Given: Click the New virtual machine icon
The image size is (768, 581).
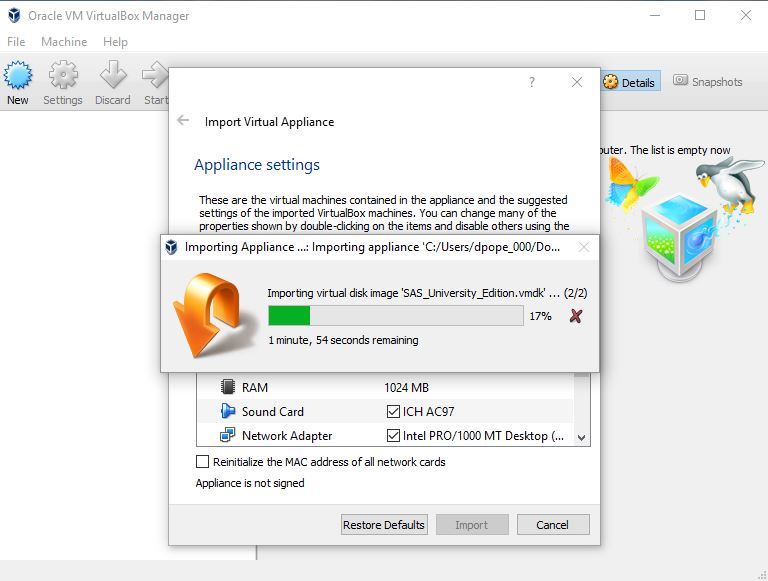Looking at the screenshot, I should coord(18,75).
